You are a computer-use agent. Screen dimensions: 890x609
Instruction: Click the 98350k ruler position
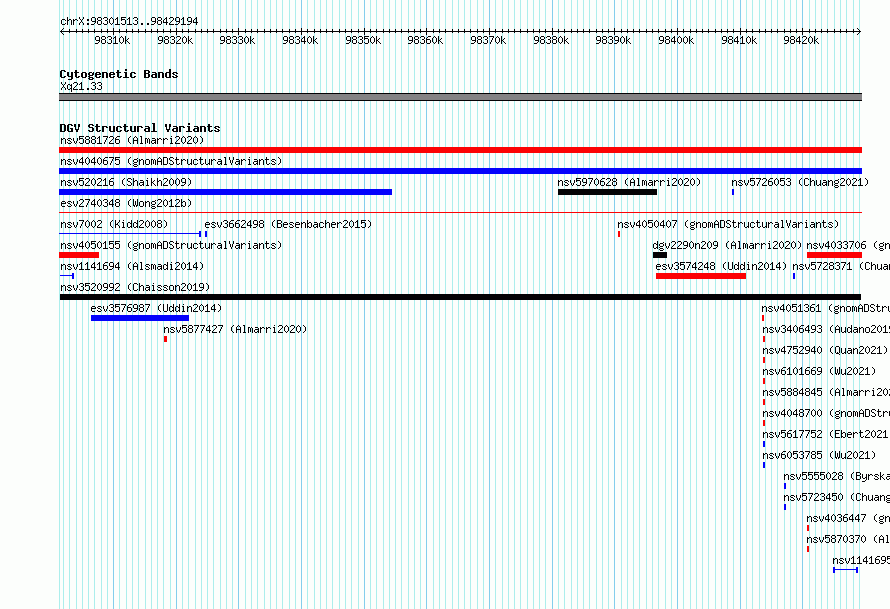[x=363, y=40]
